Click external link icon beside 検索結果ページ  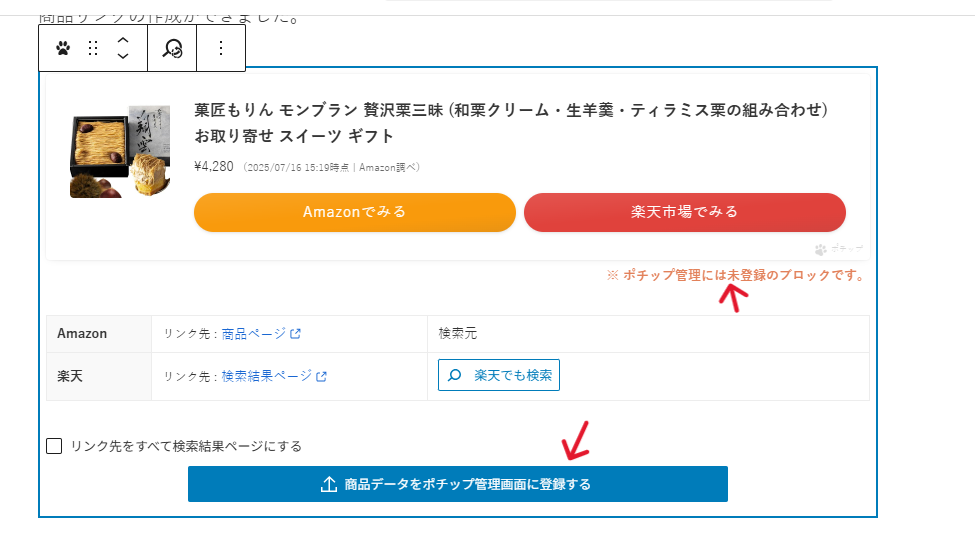321,376
